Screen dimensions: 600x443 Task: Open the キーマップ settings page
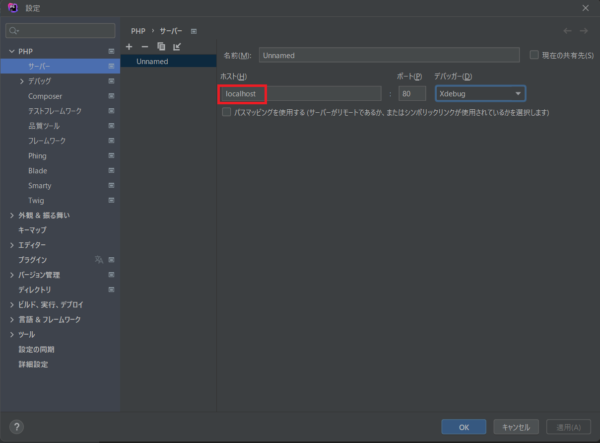[x=32, y=230]
